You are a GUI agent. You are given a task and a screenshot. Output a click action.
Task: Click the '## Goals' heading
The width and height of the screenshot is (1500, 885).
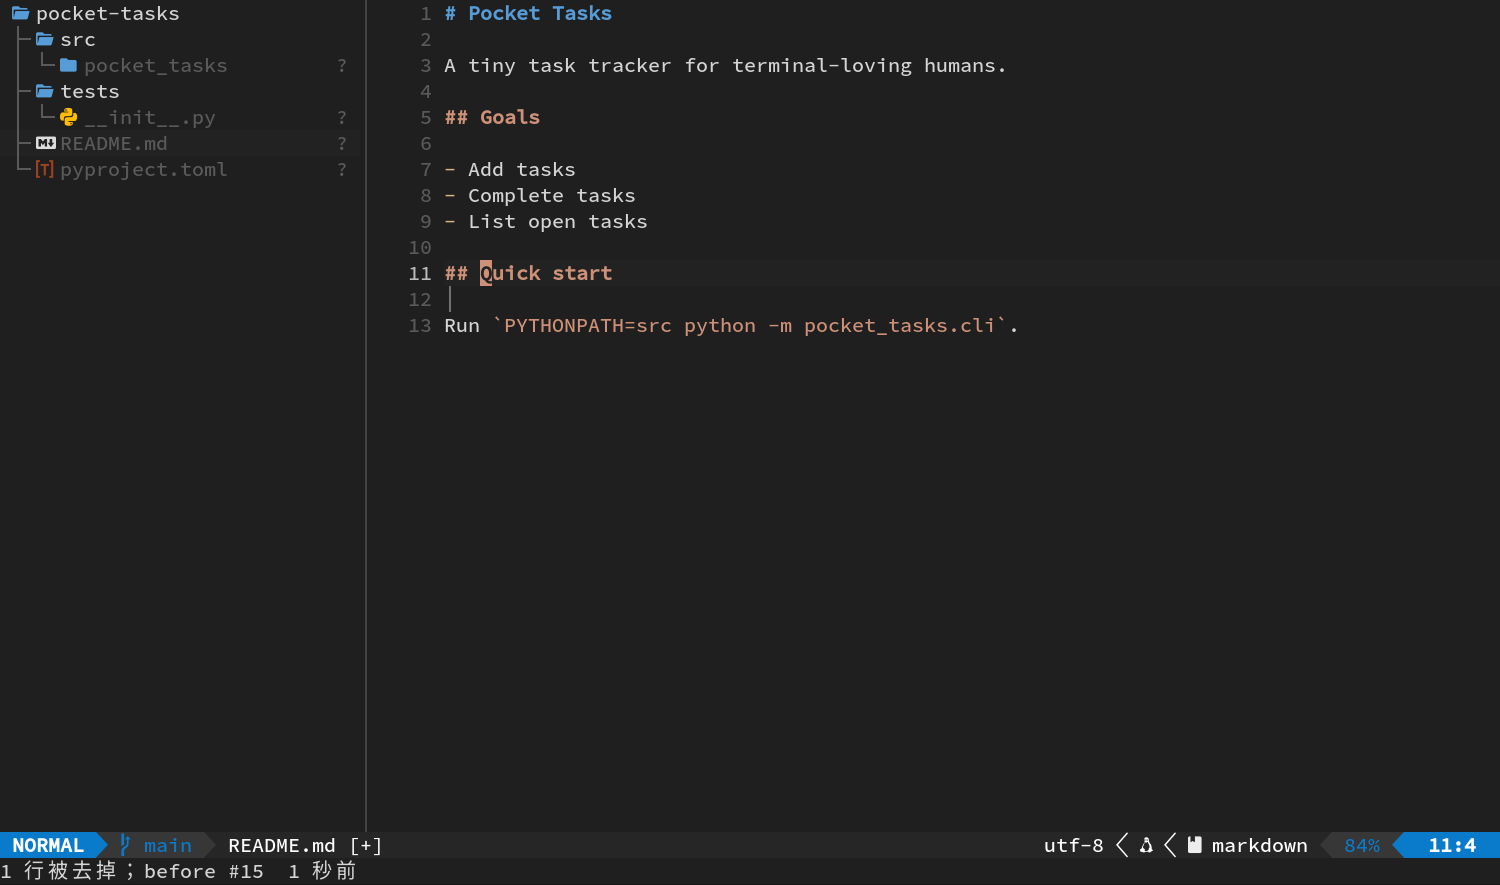(x=492, y=118)
